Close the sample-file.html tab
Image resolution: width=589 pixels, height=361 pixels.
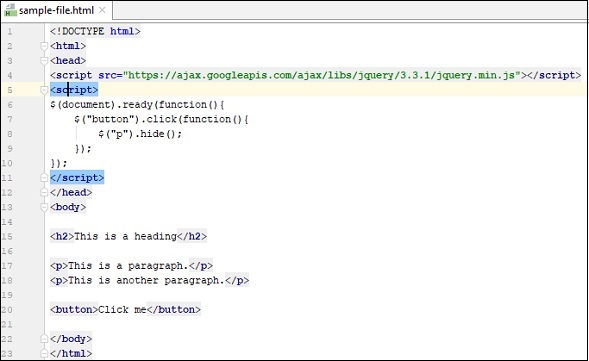[102, 10]
